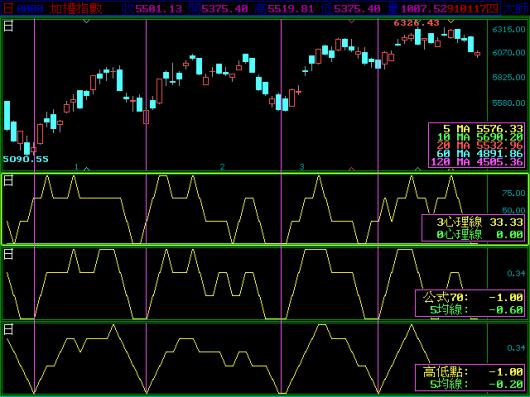
Task: Click the 日 icon in the 公式70 panel
Action: 8,254
